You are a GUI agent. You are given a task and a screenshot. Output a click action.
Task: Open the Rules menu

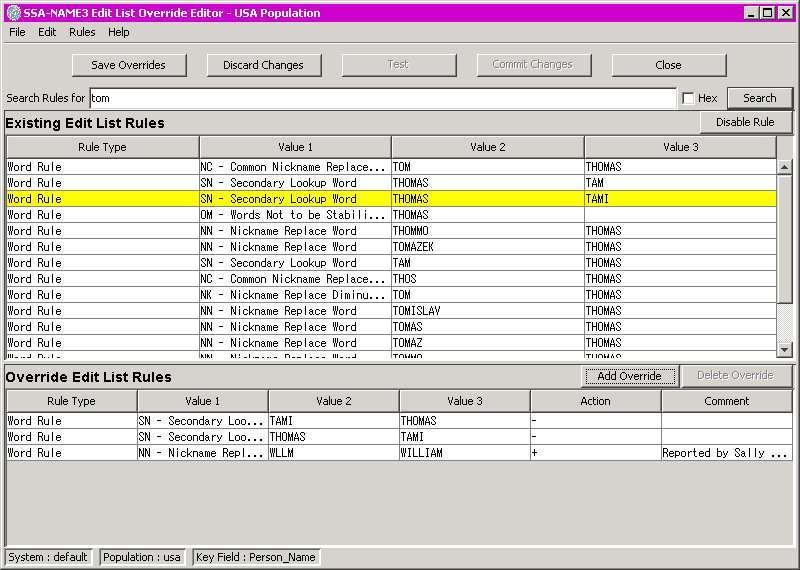tap(82, 32)
